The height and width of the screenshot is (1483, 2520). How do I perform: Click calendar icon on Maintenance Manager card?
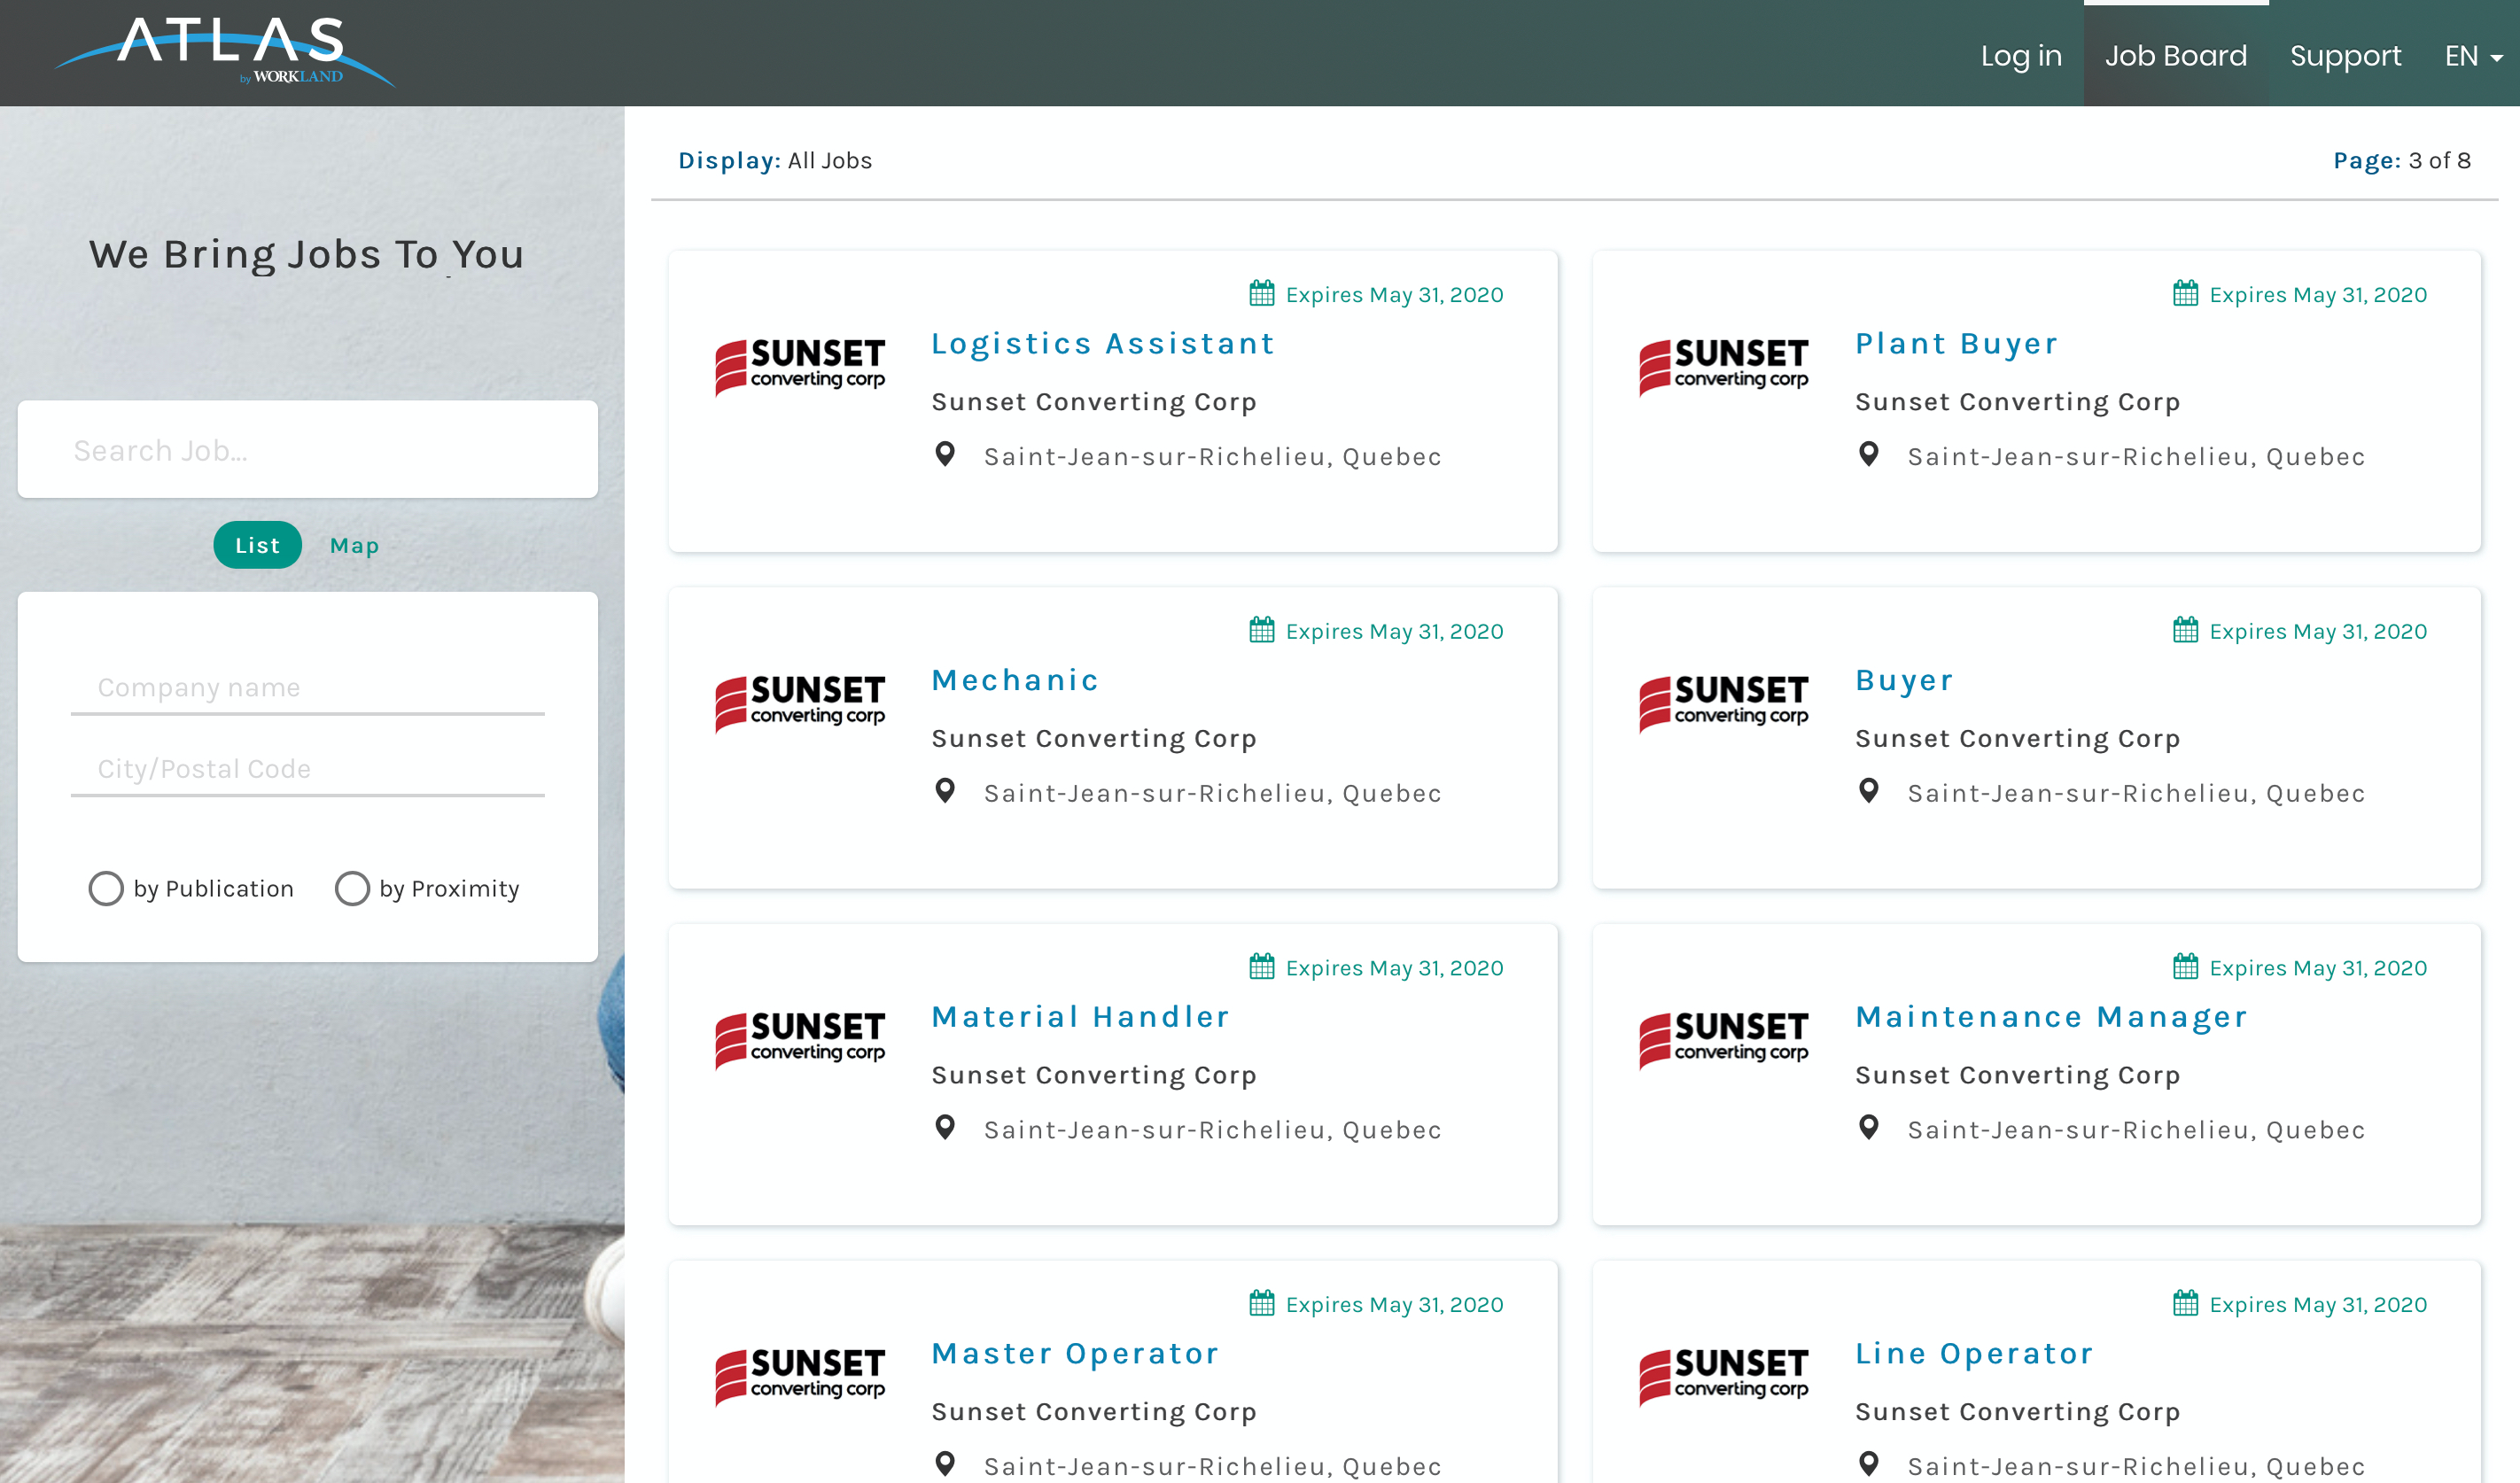(x=2185, y=967)
